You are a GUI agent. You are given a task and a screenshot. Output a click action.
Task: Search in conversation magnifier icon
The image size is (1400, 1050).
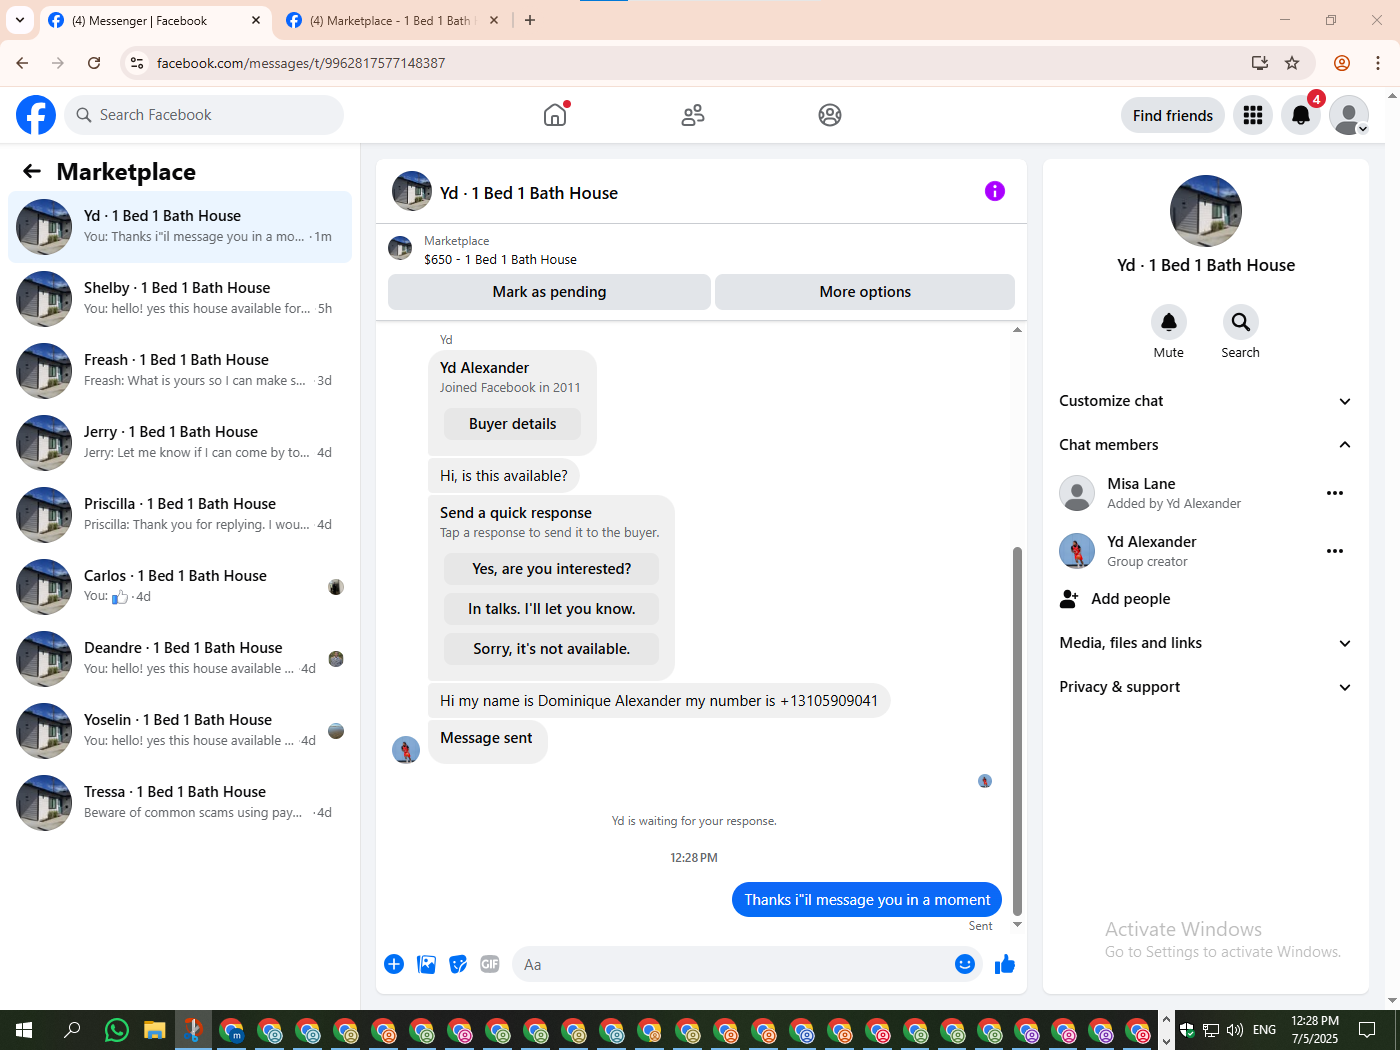[x=1240, y=322]
